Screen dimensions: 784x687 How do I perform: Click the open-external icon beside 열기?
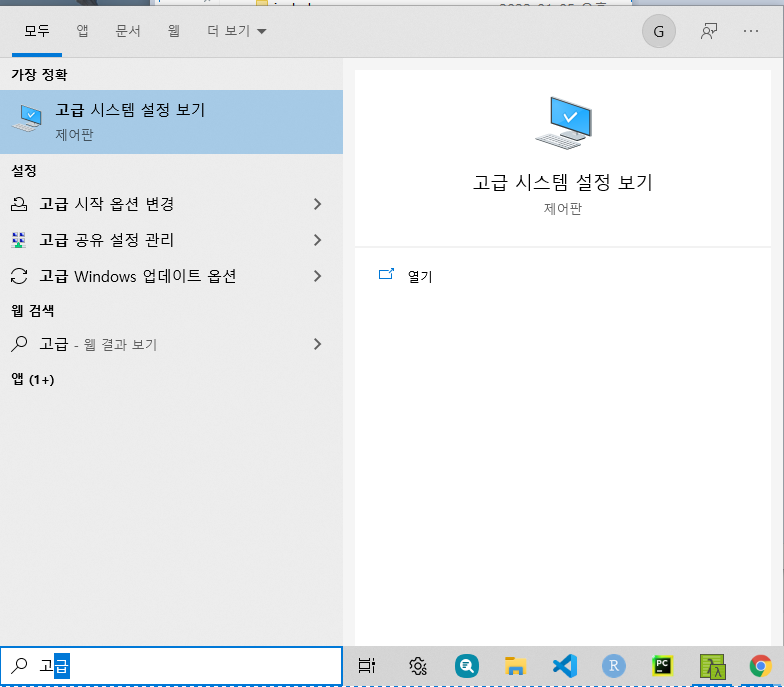(386, 274)
